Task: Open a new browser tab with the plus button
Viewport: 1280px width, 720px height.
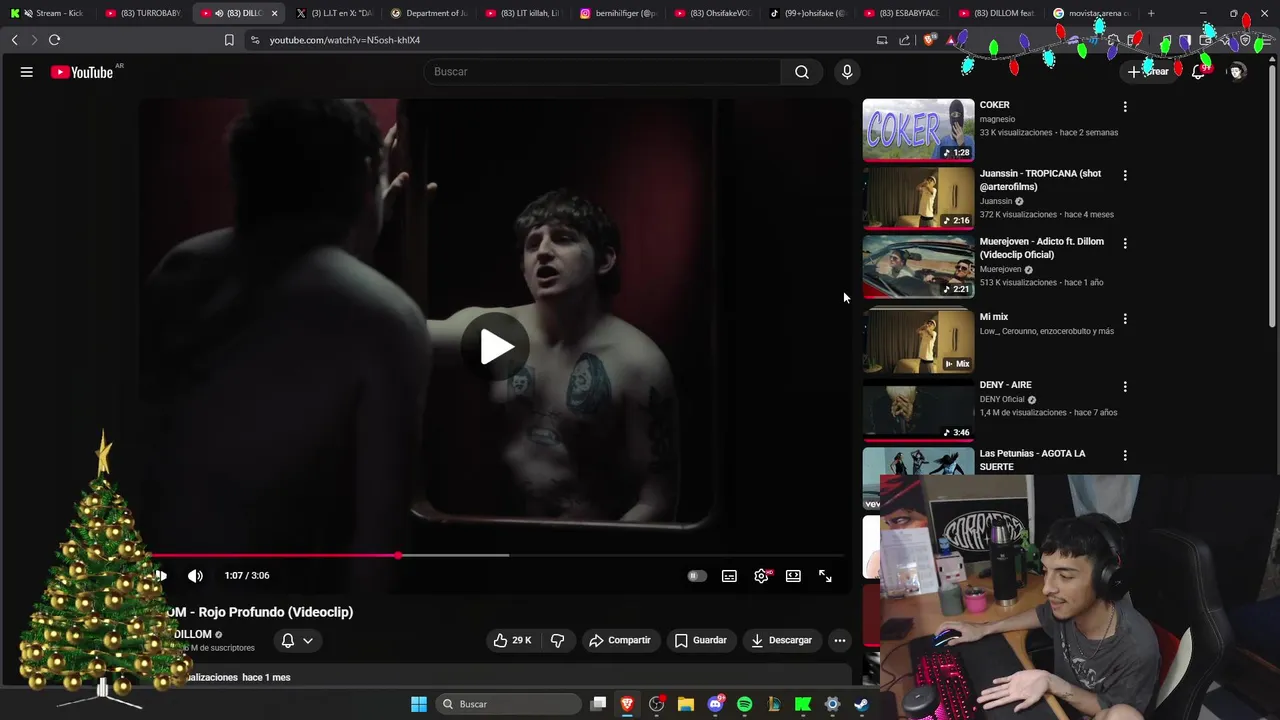Action: 1151,13
